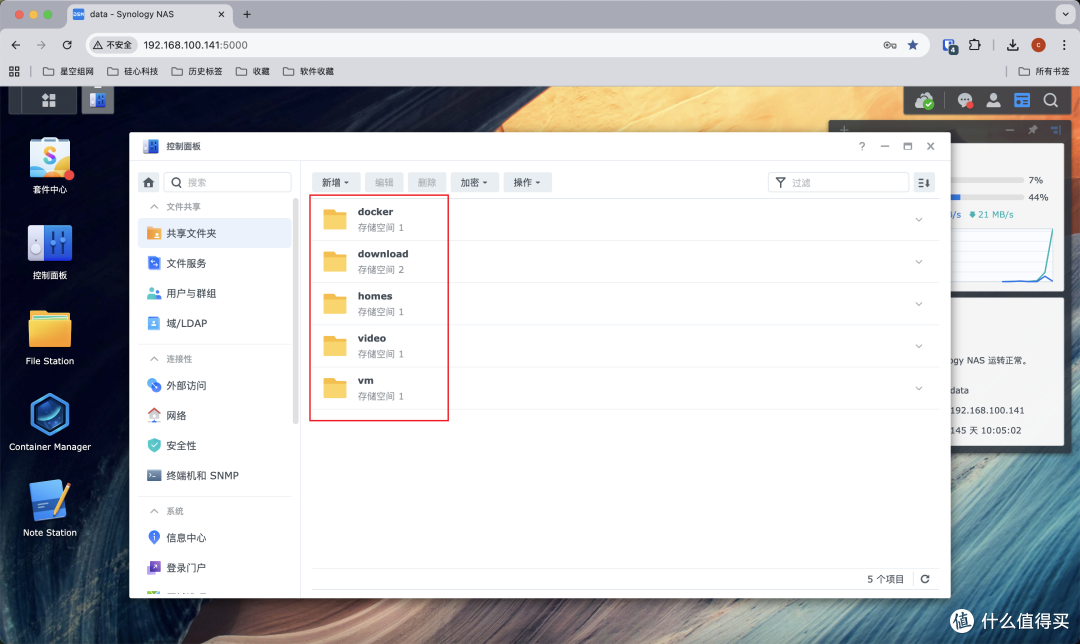Open DSM user options icon
Image resolution: width=1080 pixels, height=644 pixels.
[993, 101]
